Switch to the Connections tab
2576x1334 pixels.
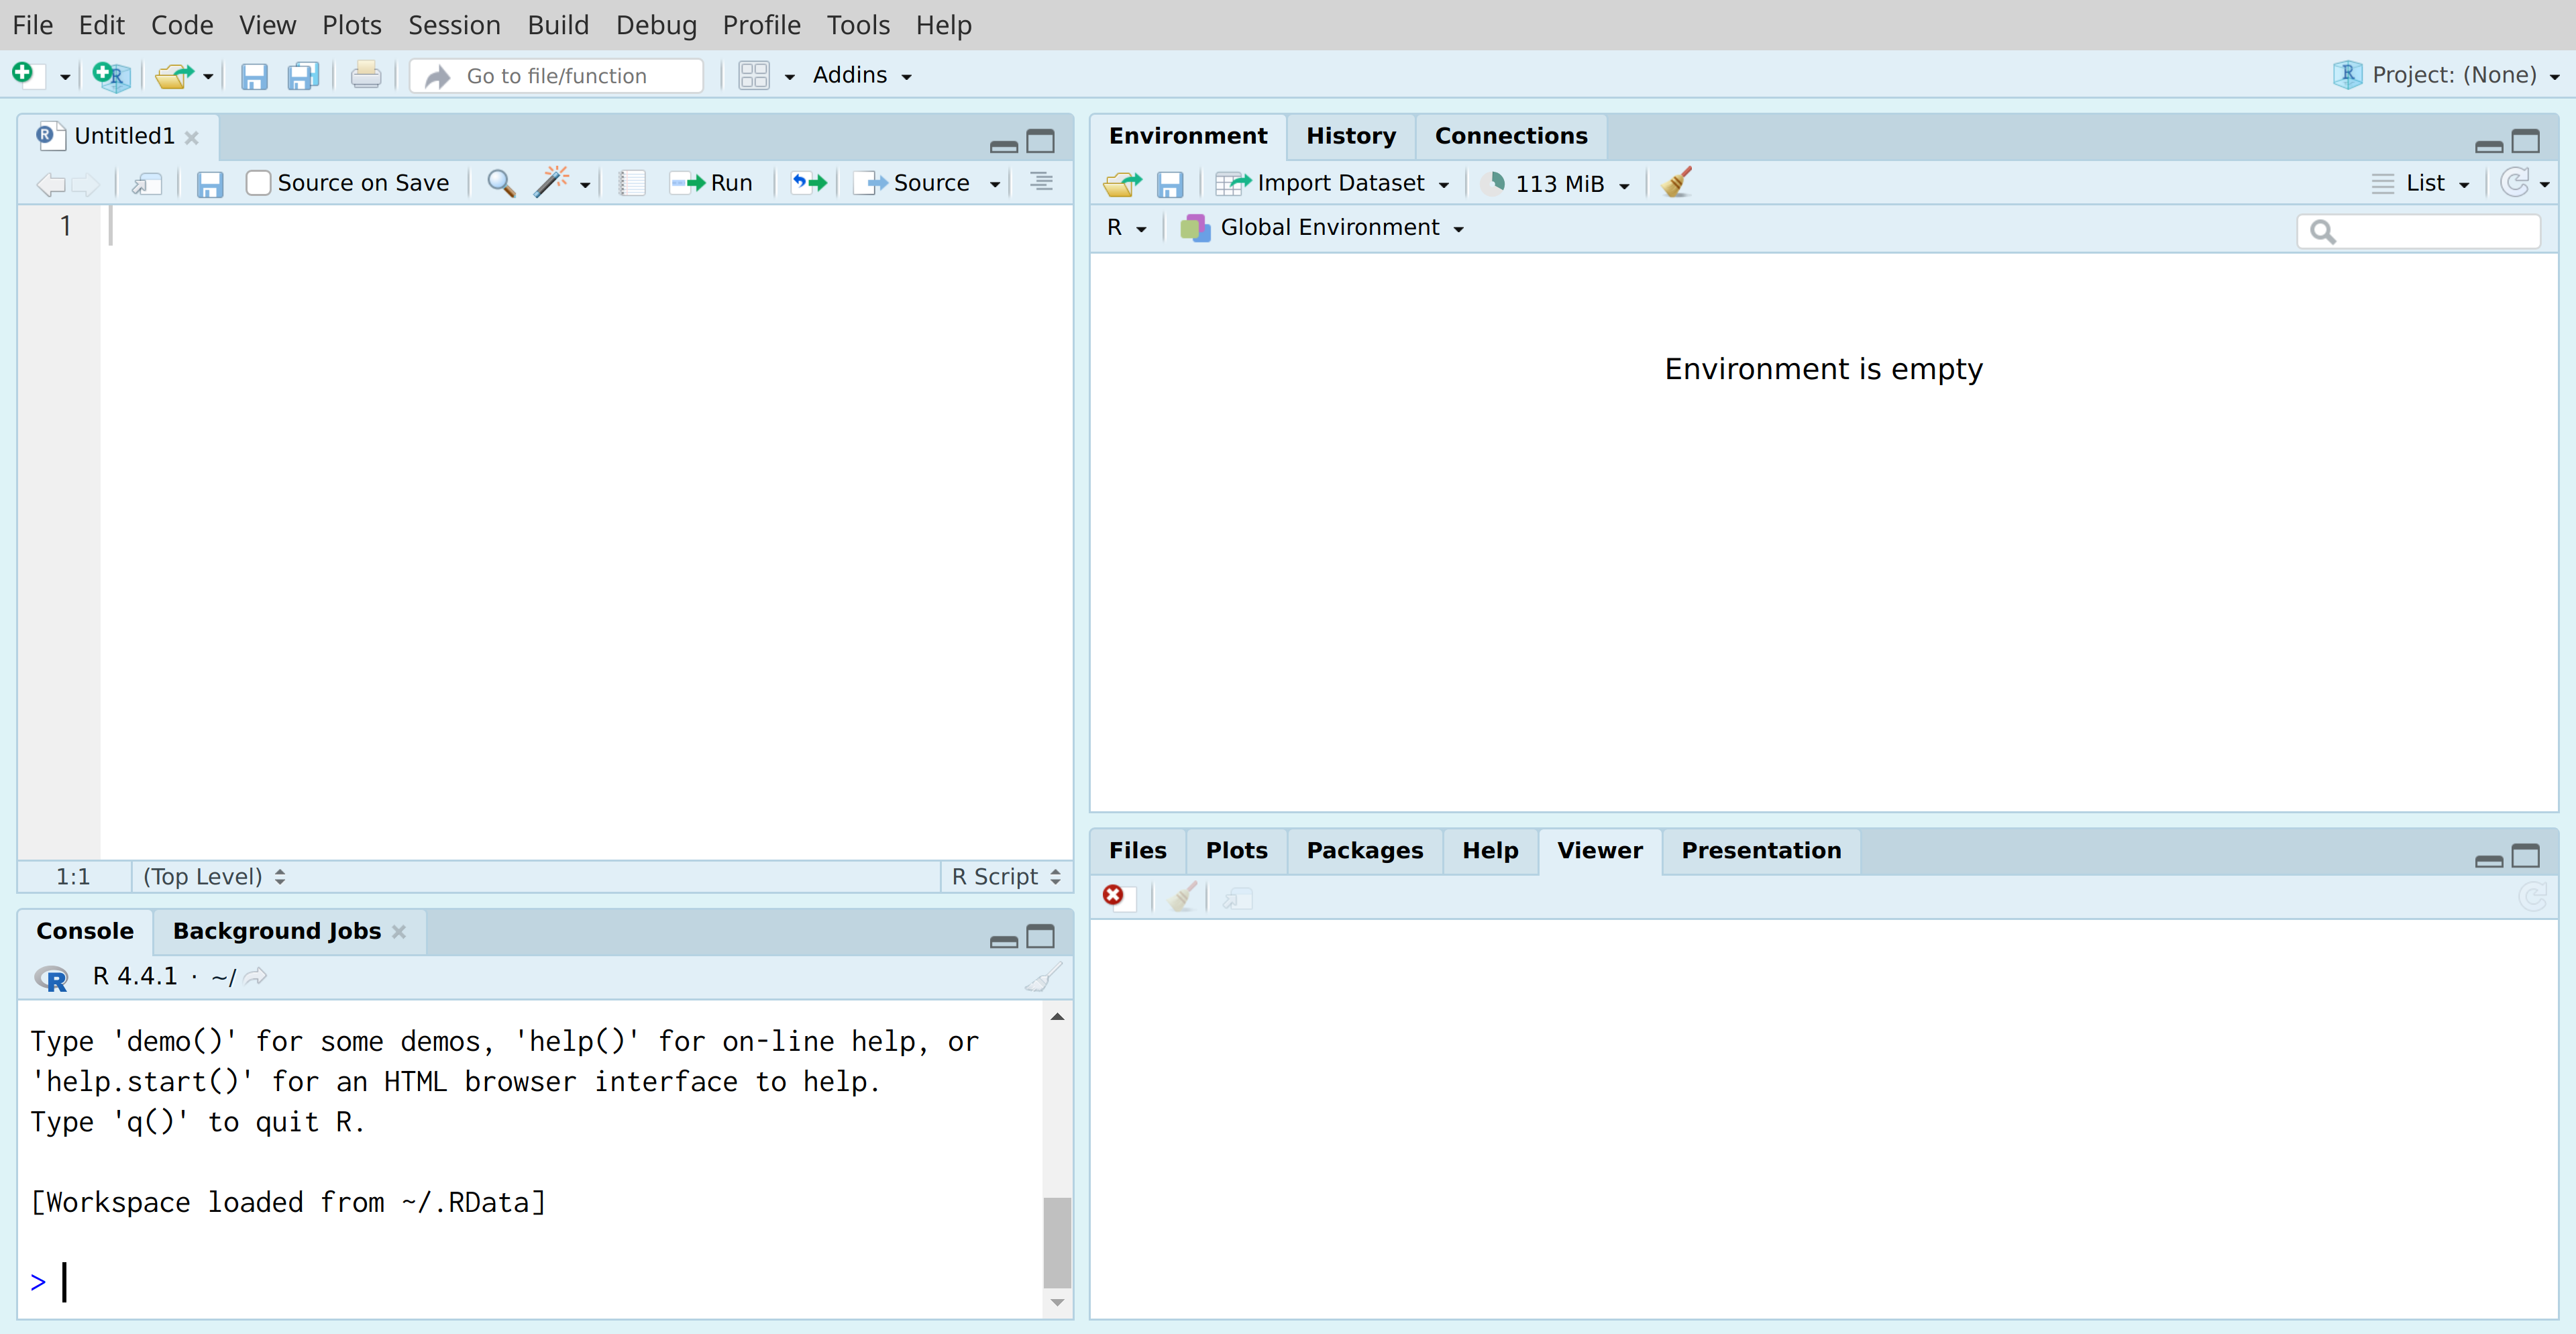click(1511, 136)
